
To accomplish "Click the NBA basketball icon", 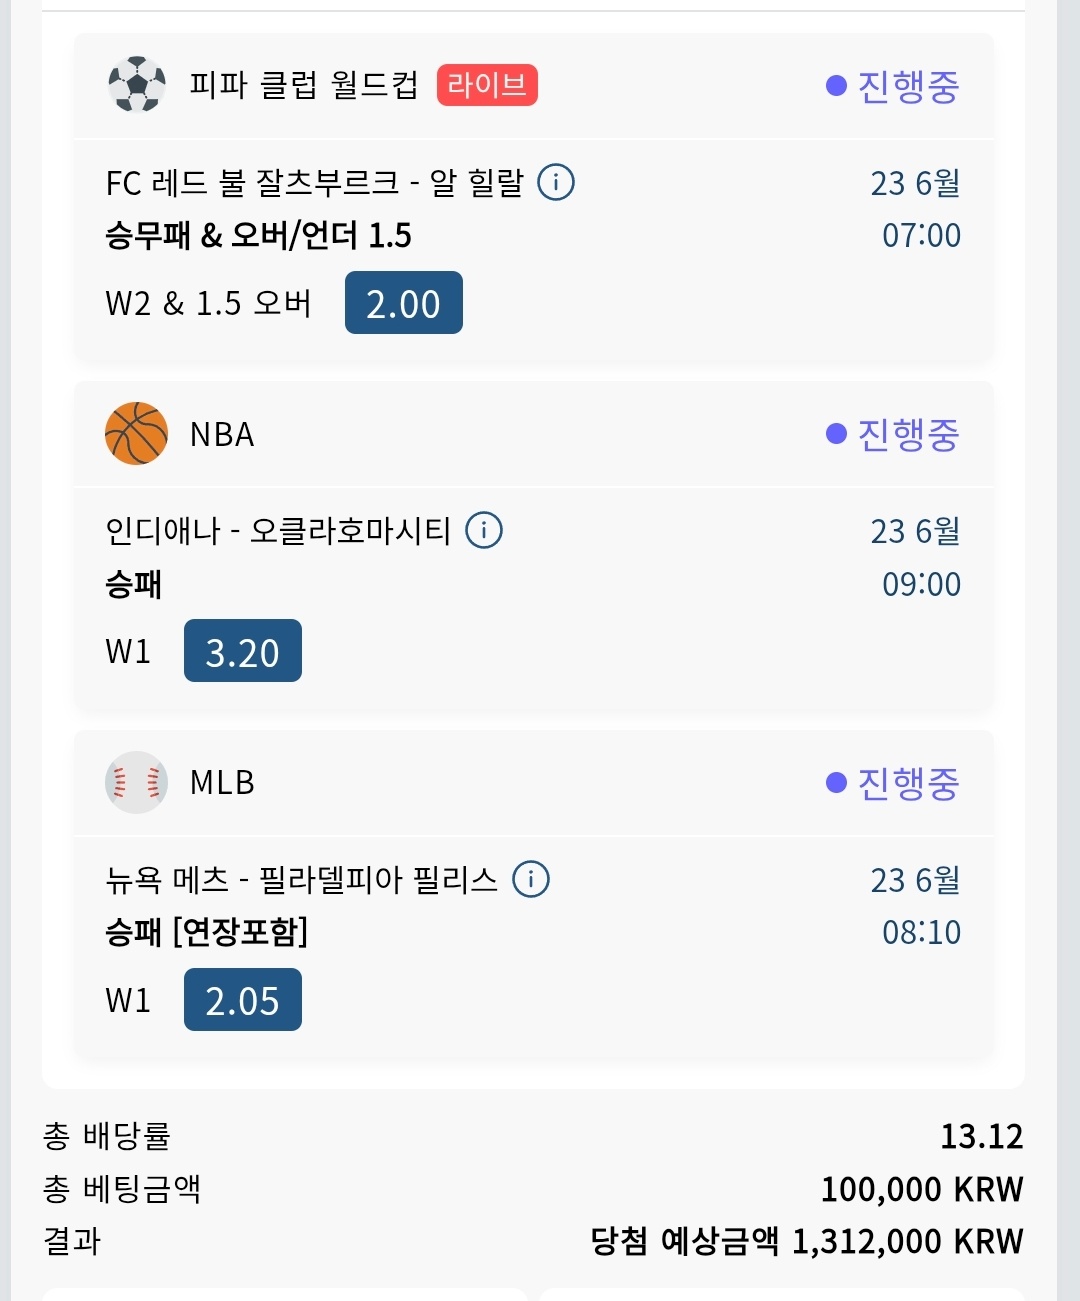I will 137,434.
